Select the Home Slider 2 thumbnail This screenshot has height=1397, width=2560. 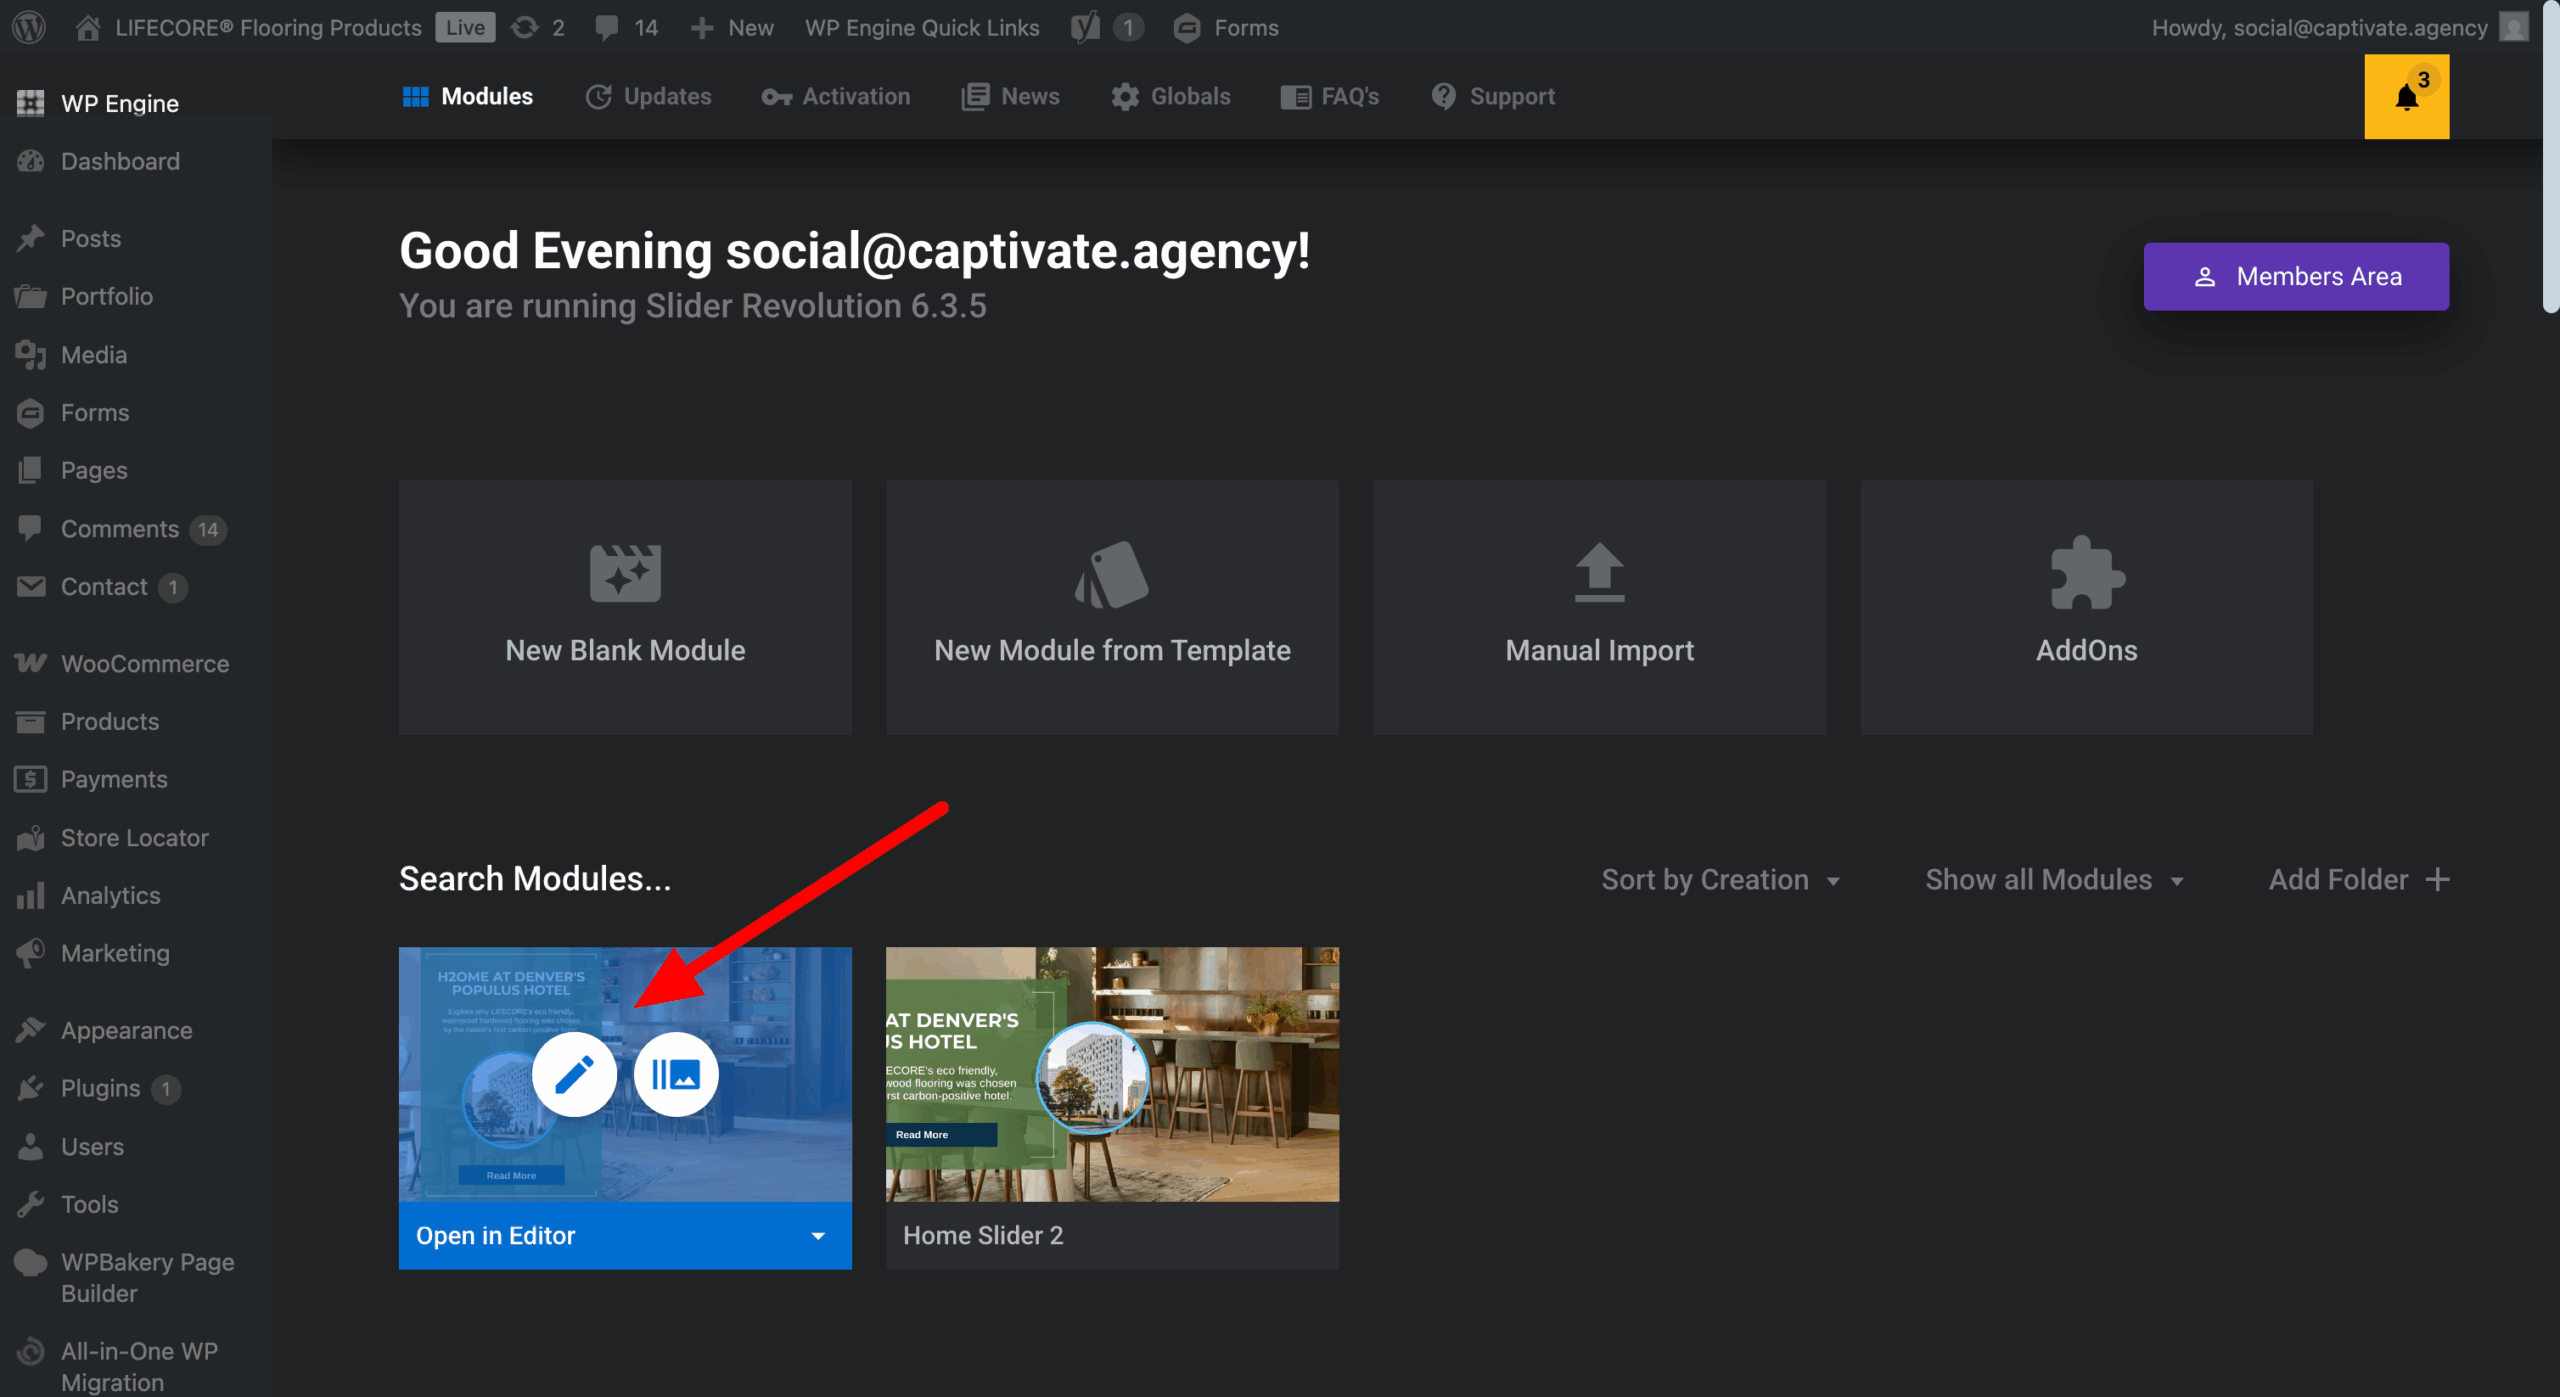click(x=1112, y=1075)
